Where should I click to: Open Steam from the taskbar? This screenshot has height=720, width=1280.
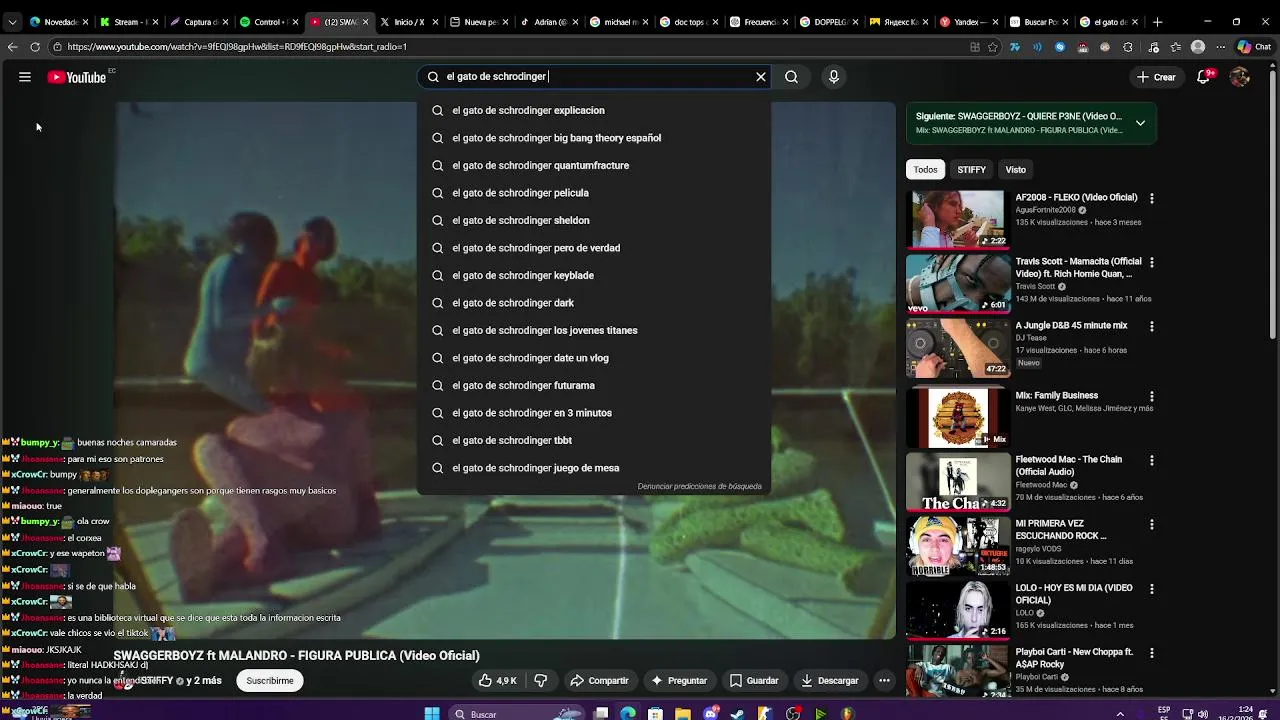coord(738,714)
